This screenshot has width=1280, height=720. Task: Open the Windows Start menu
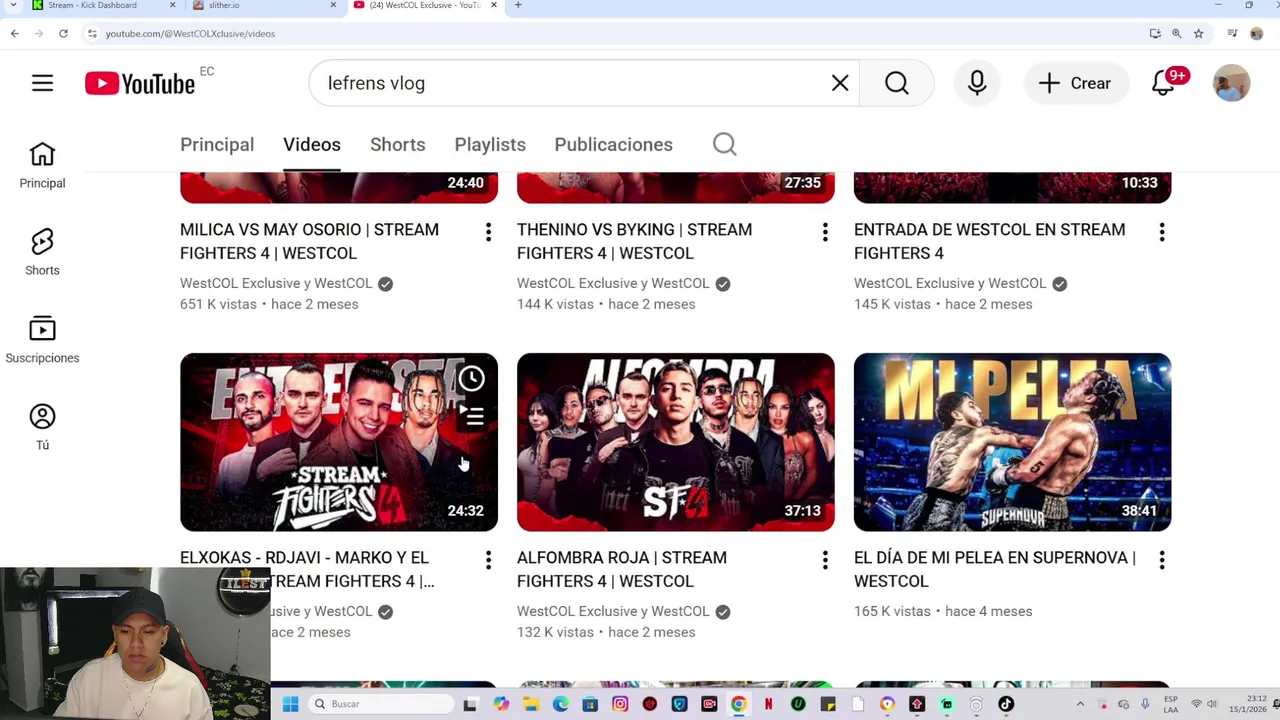coord(290,704)
